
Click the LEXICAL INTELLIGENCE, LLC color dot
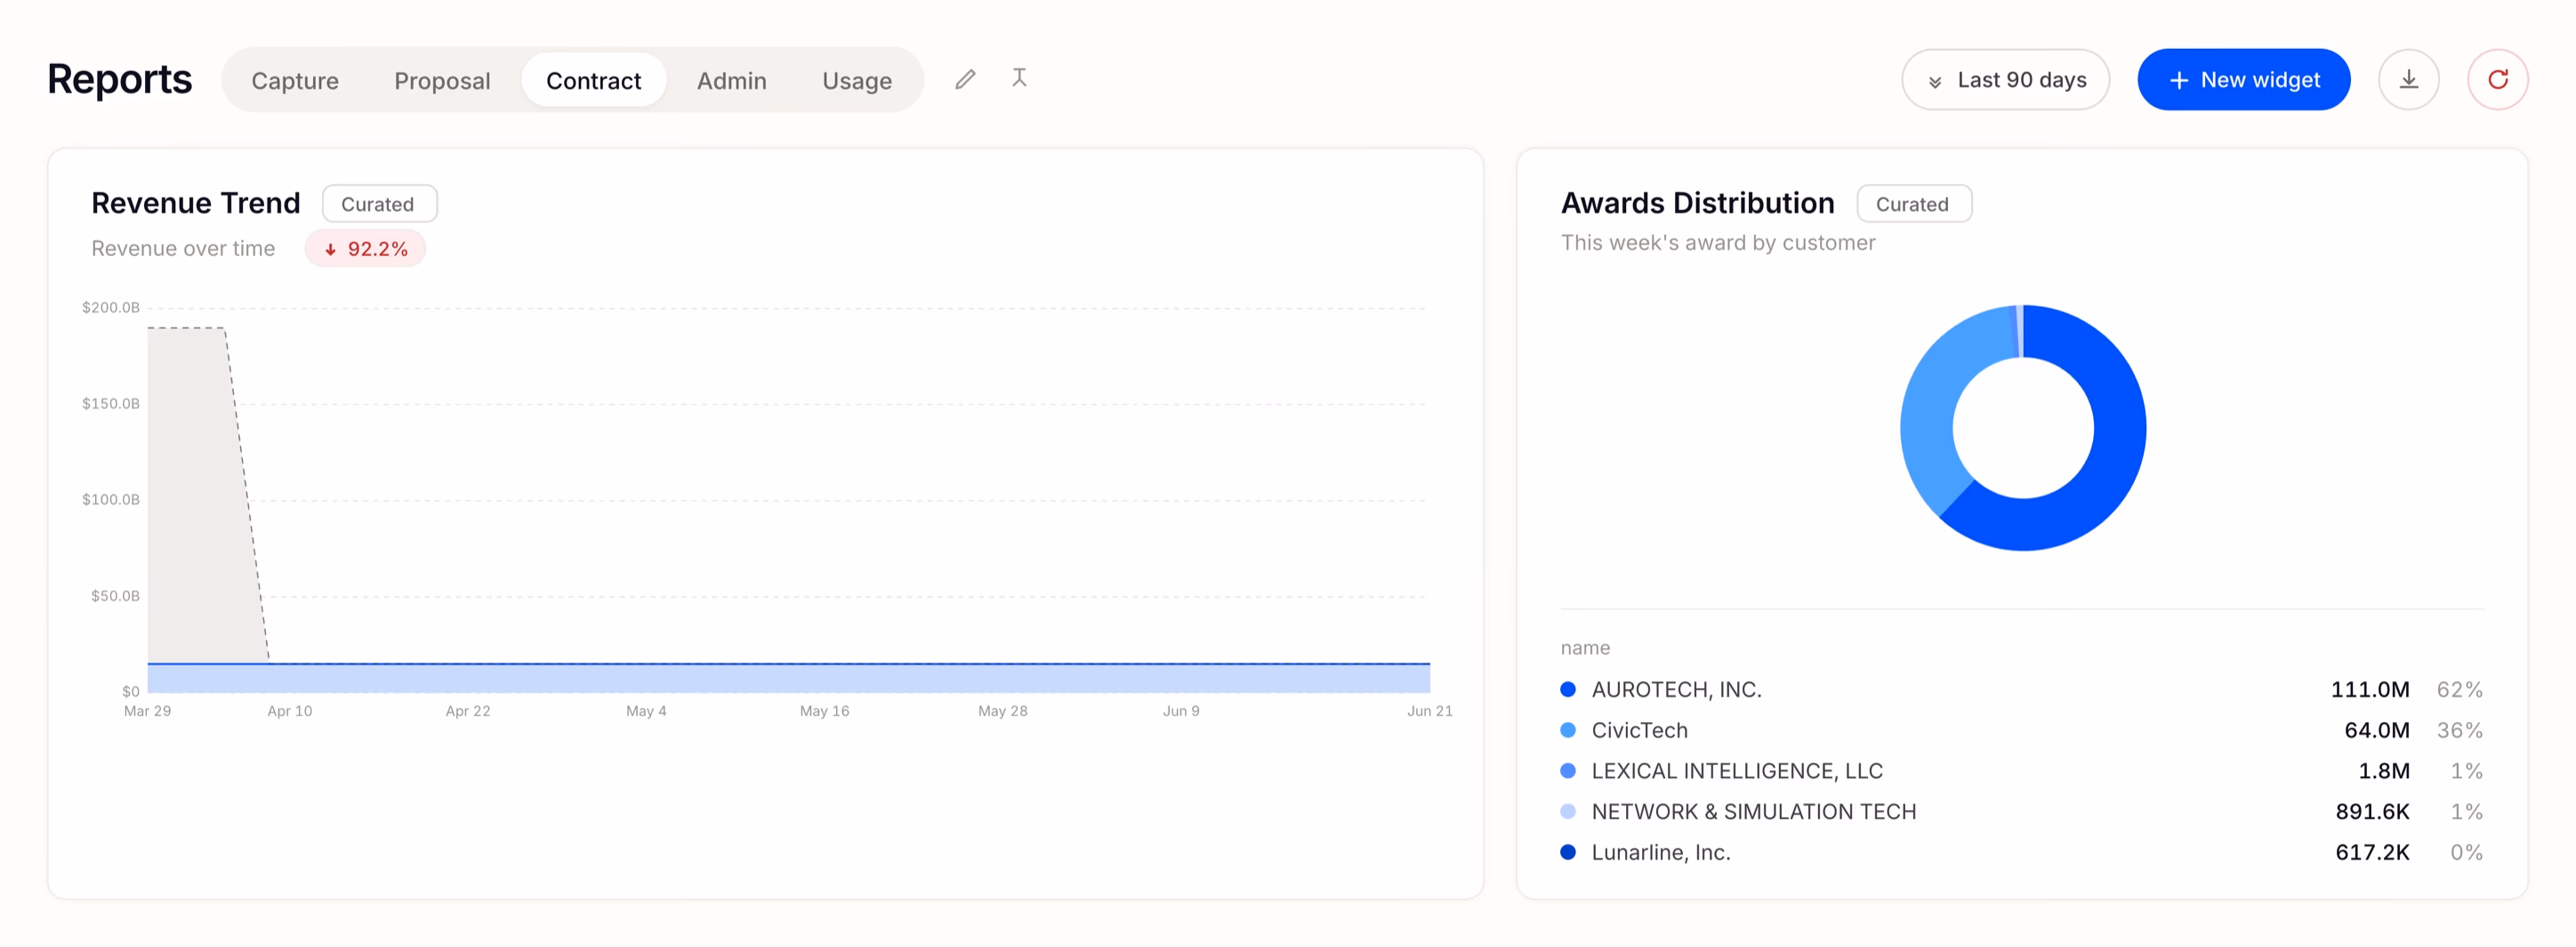pyautogui.click(x=1568, y=771)
